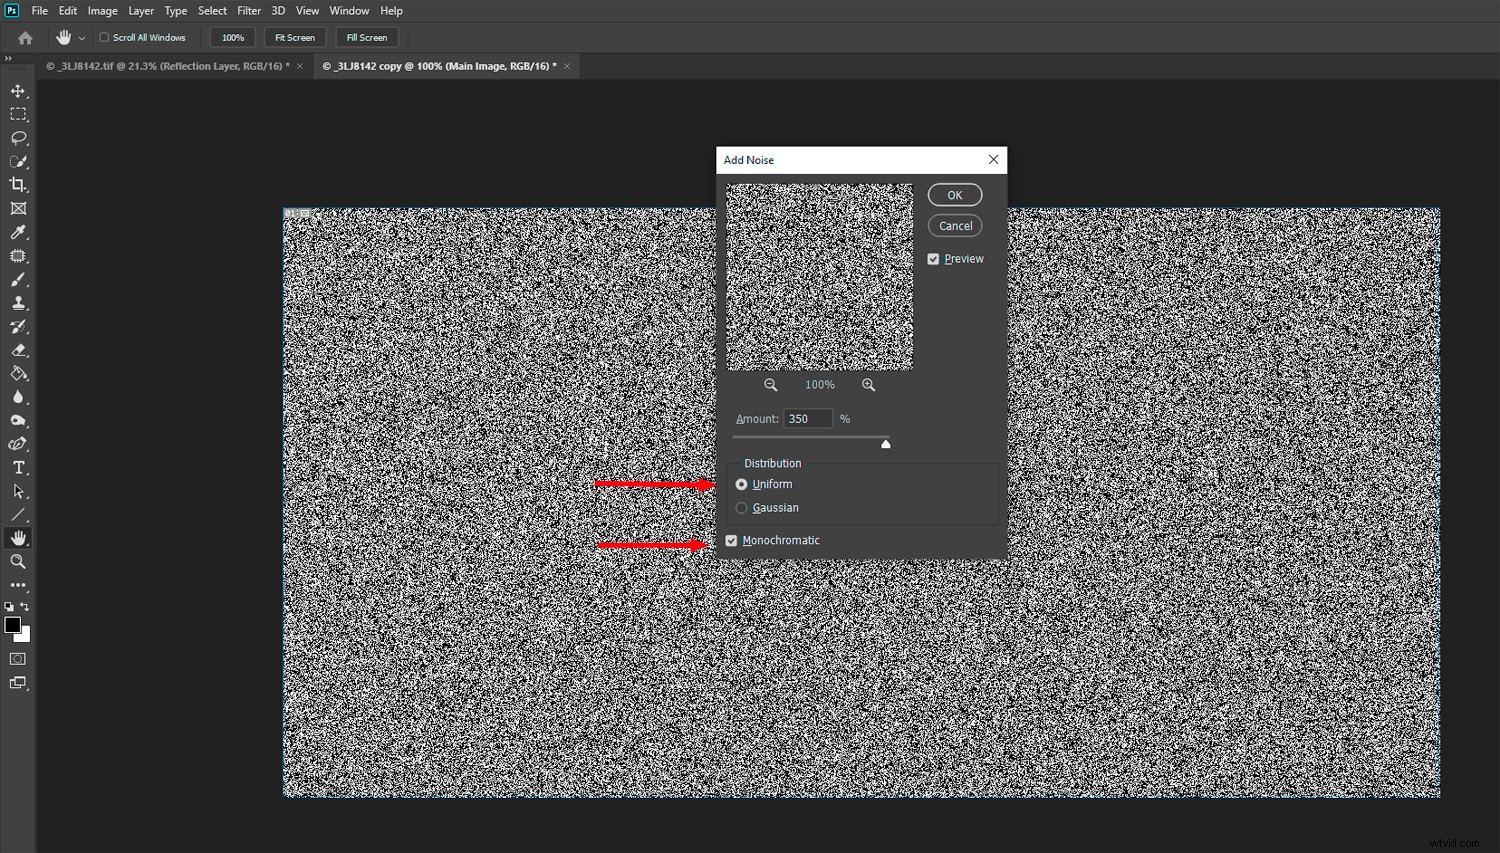Click the Amount slider handle
Screen dimensions: 1500x853
(886, 444)
